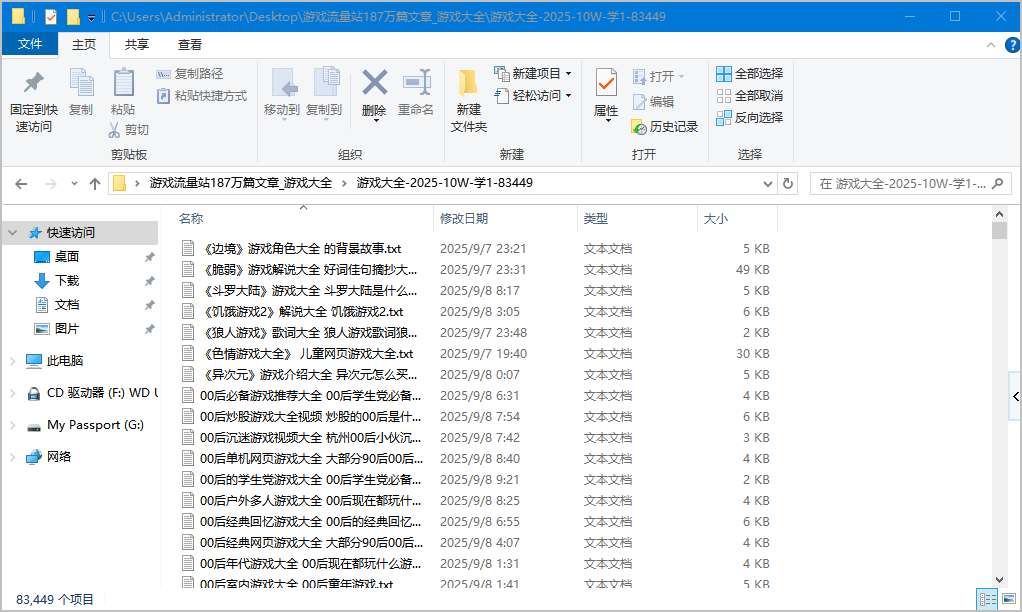1022x612 pixels.
Task: Open the 文件 (File) menu
Action: [31, 44]
